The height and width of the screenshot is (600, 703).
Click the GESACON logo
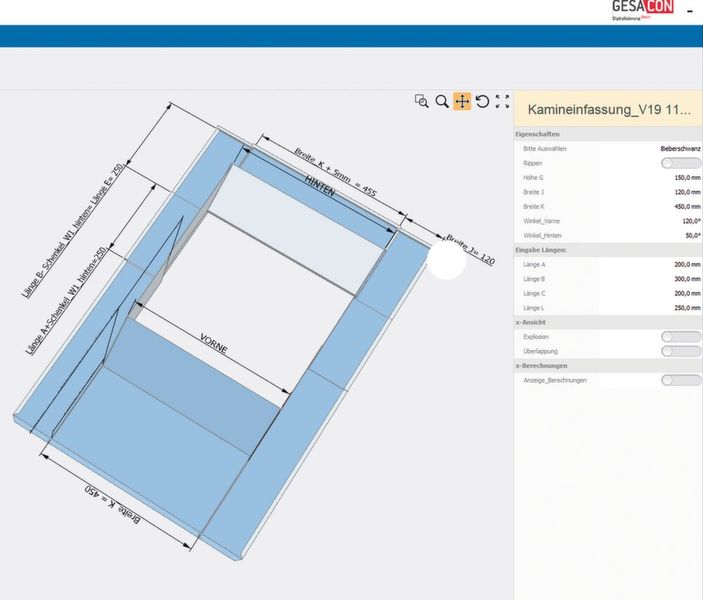[642, 9]
